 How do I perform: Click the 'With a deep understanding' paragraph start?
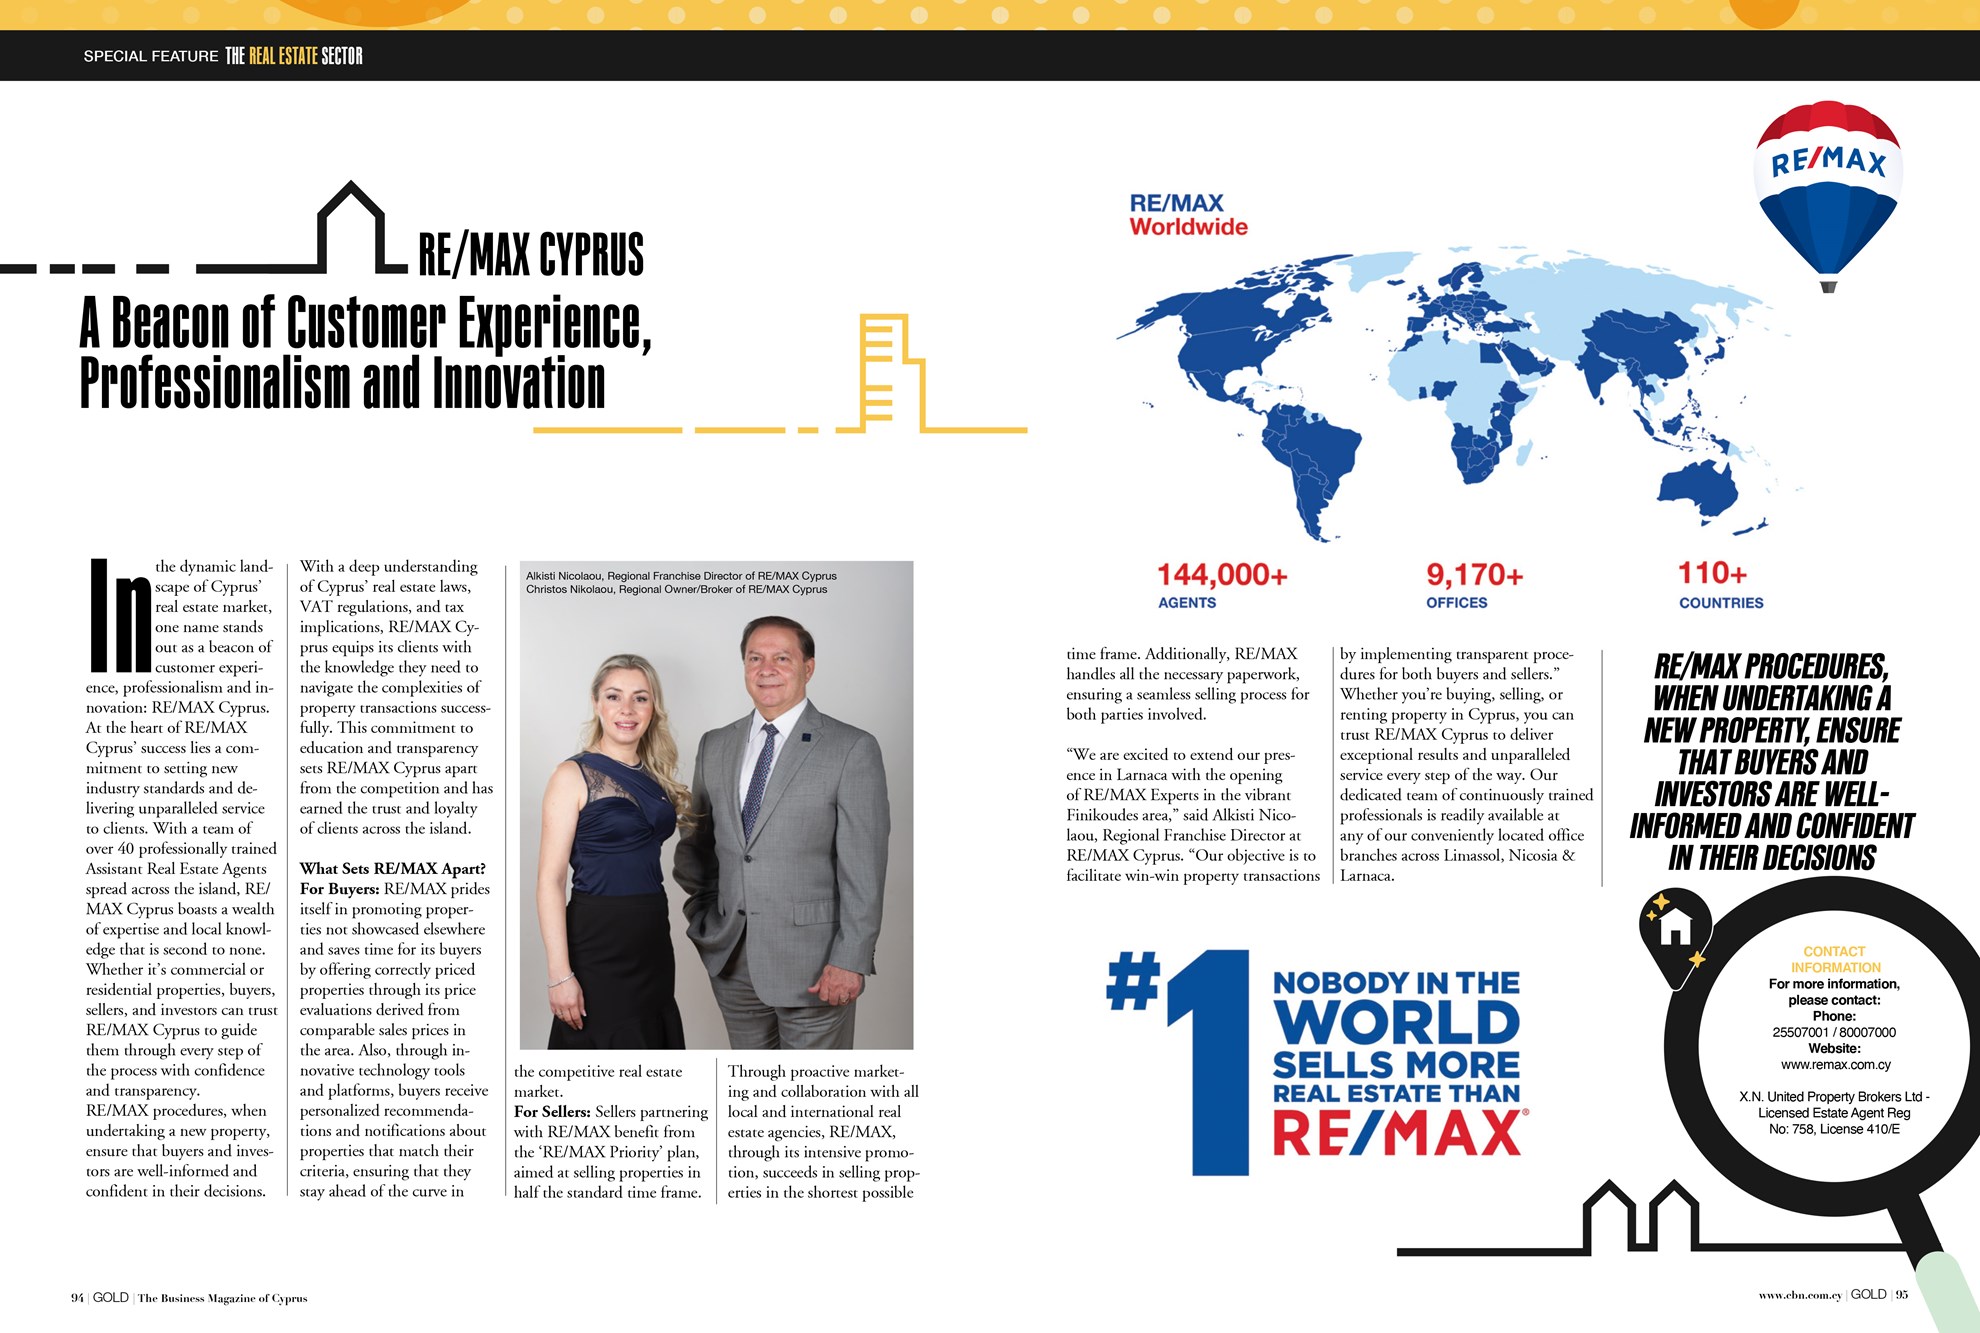coord(389,567)
